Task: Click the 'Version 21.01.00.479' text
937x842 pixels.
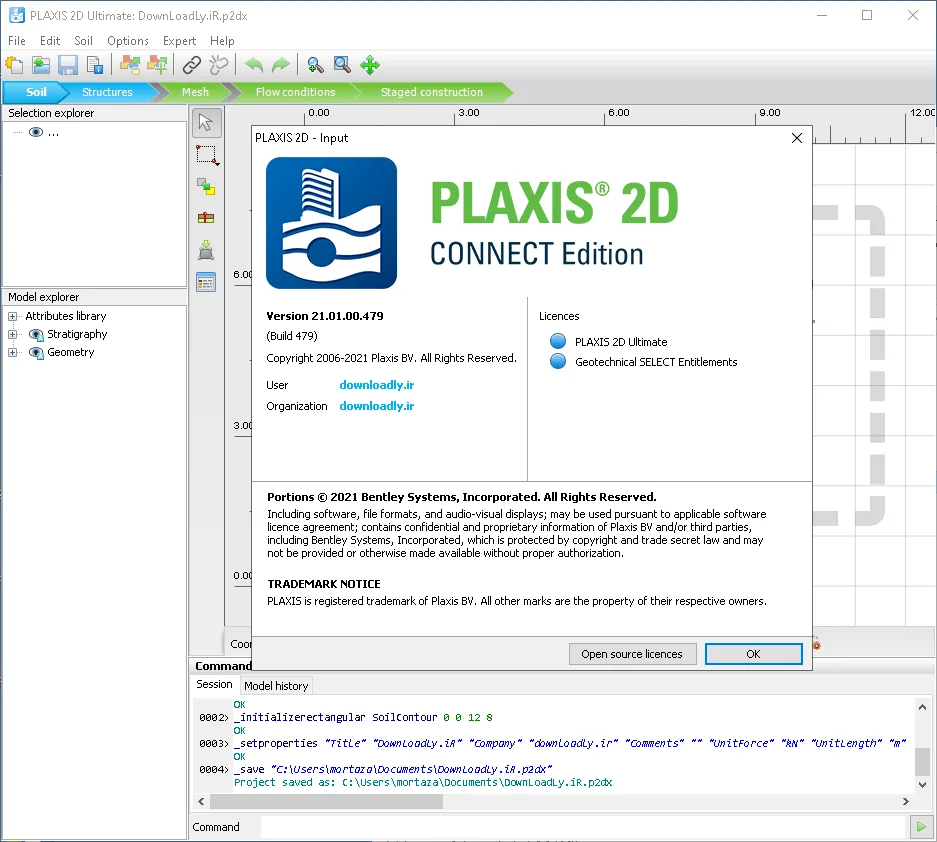Action: point(325,316)
